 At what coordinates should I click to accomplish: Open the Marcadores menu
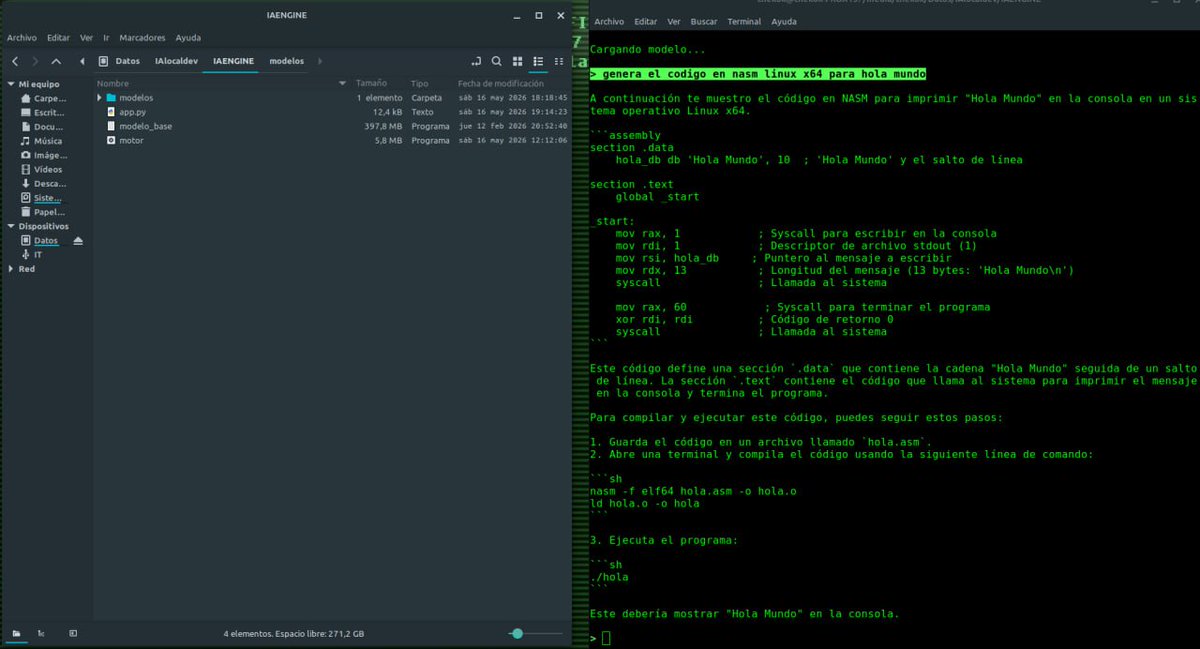tap(142, 38)
